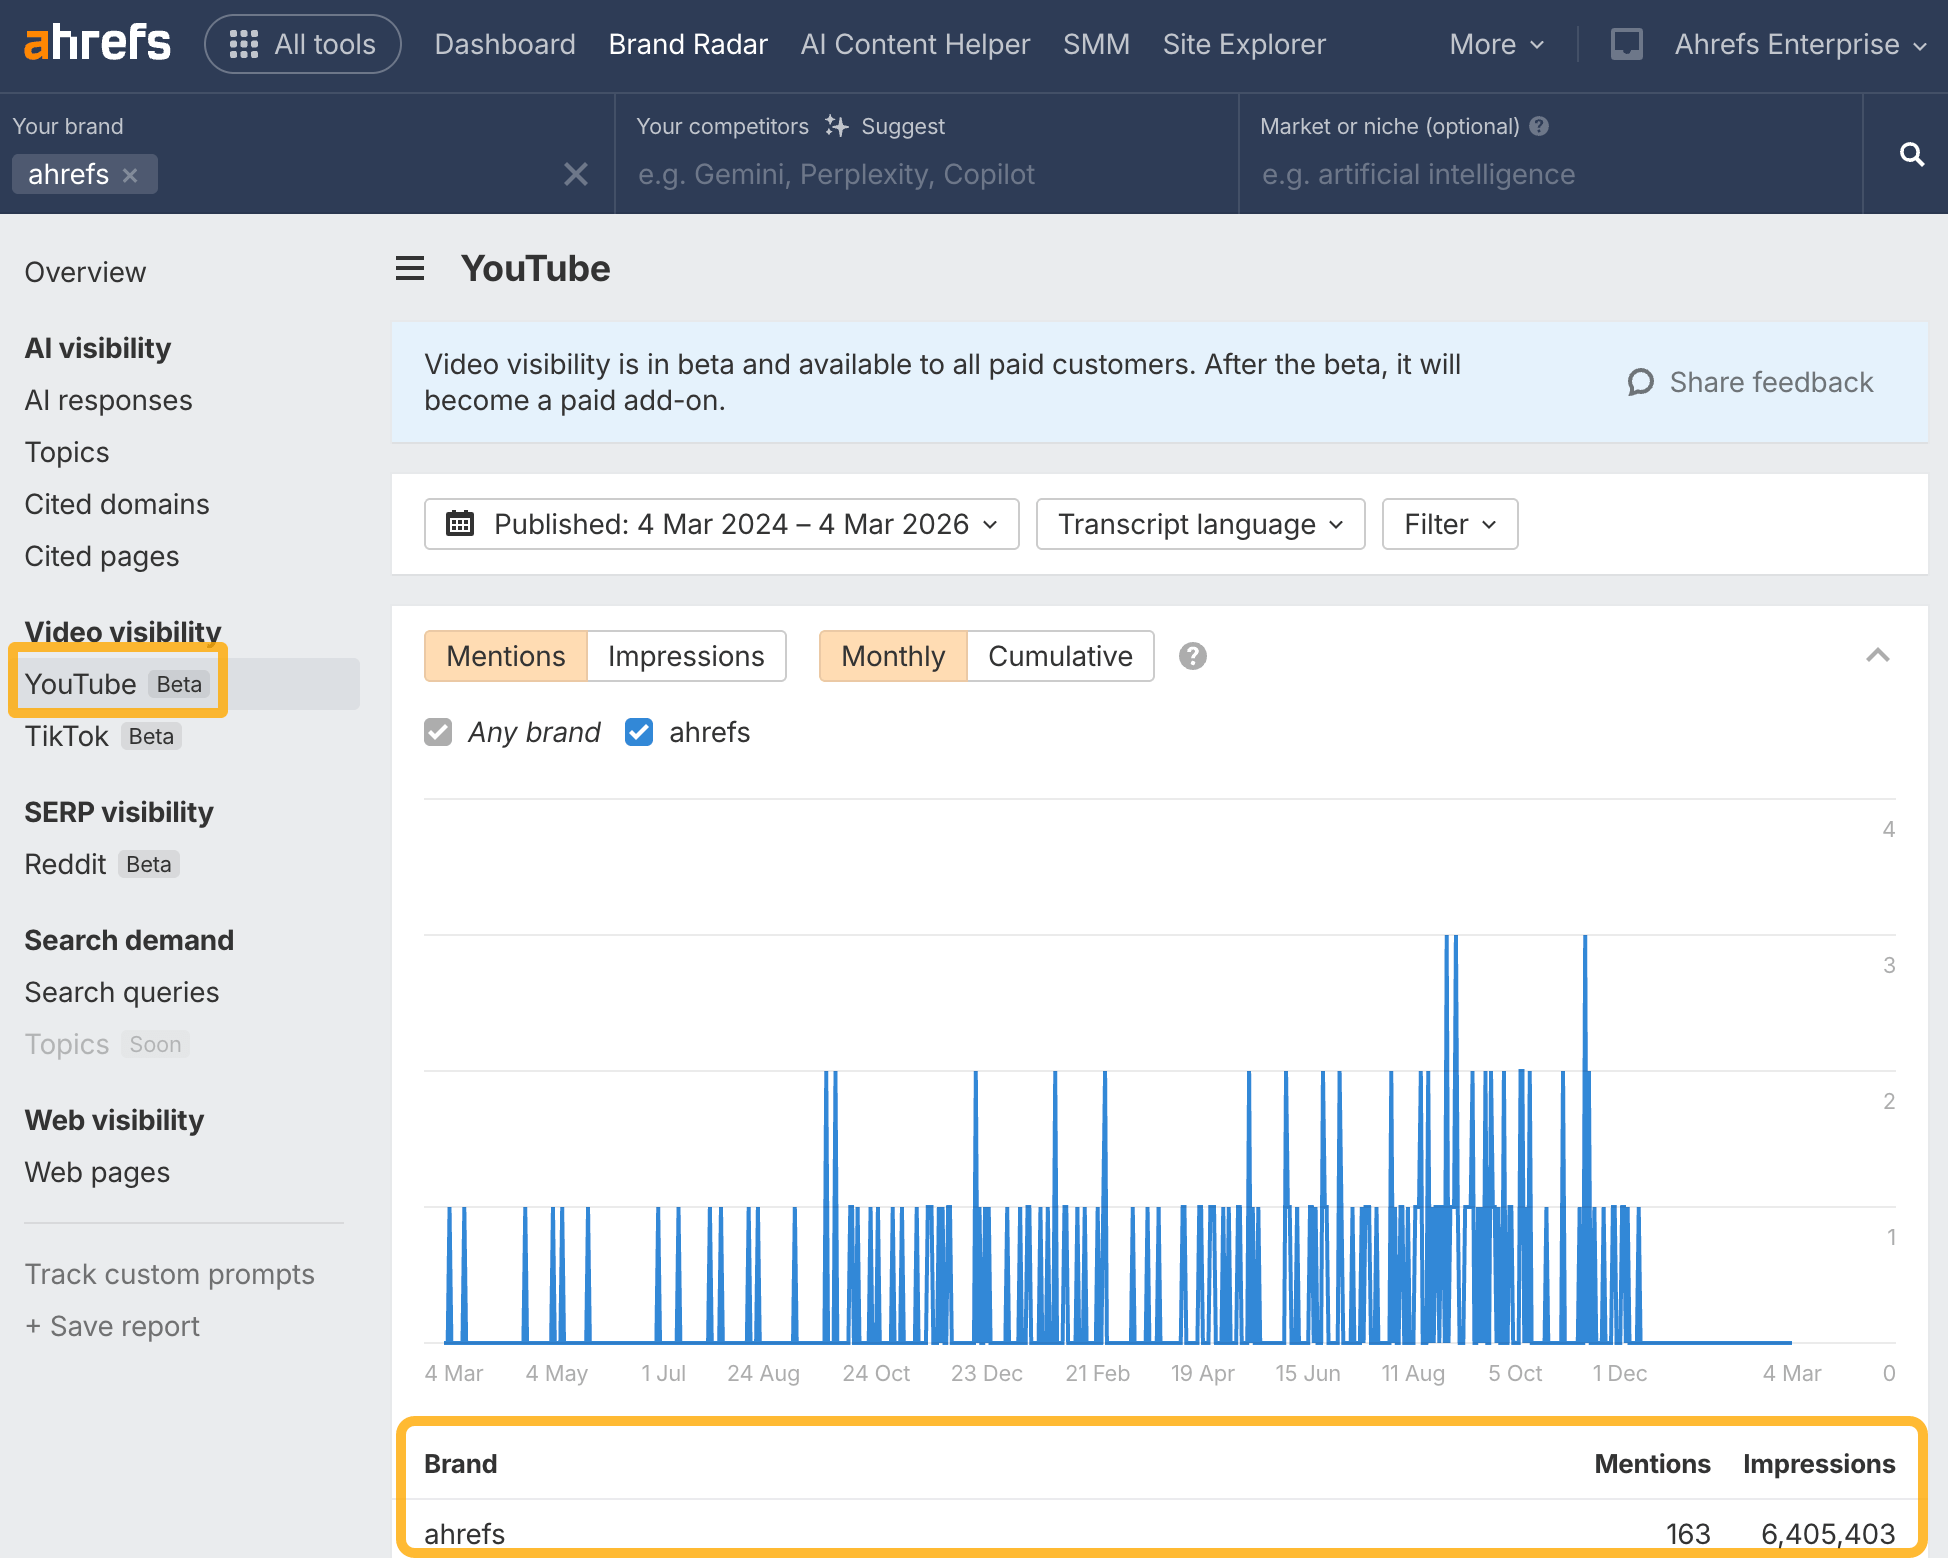Open Site Explorer from the top menu
This screenshot has width=1948, height=1560.
1244,44
